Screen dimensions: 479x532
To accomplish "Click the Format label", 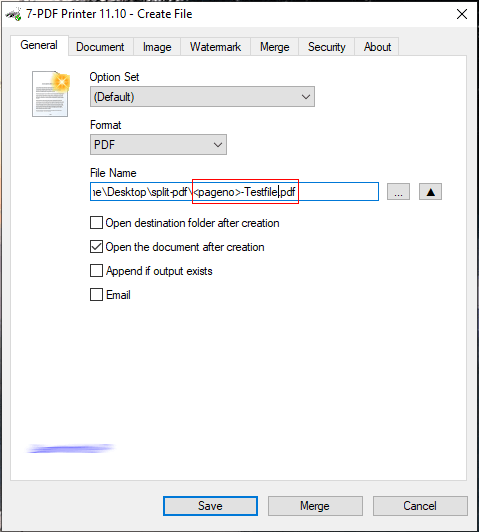I will click(106, 125).
